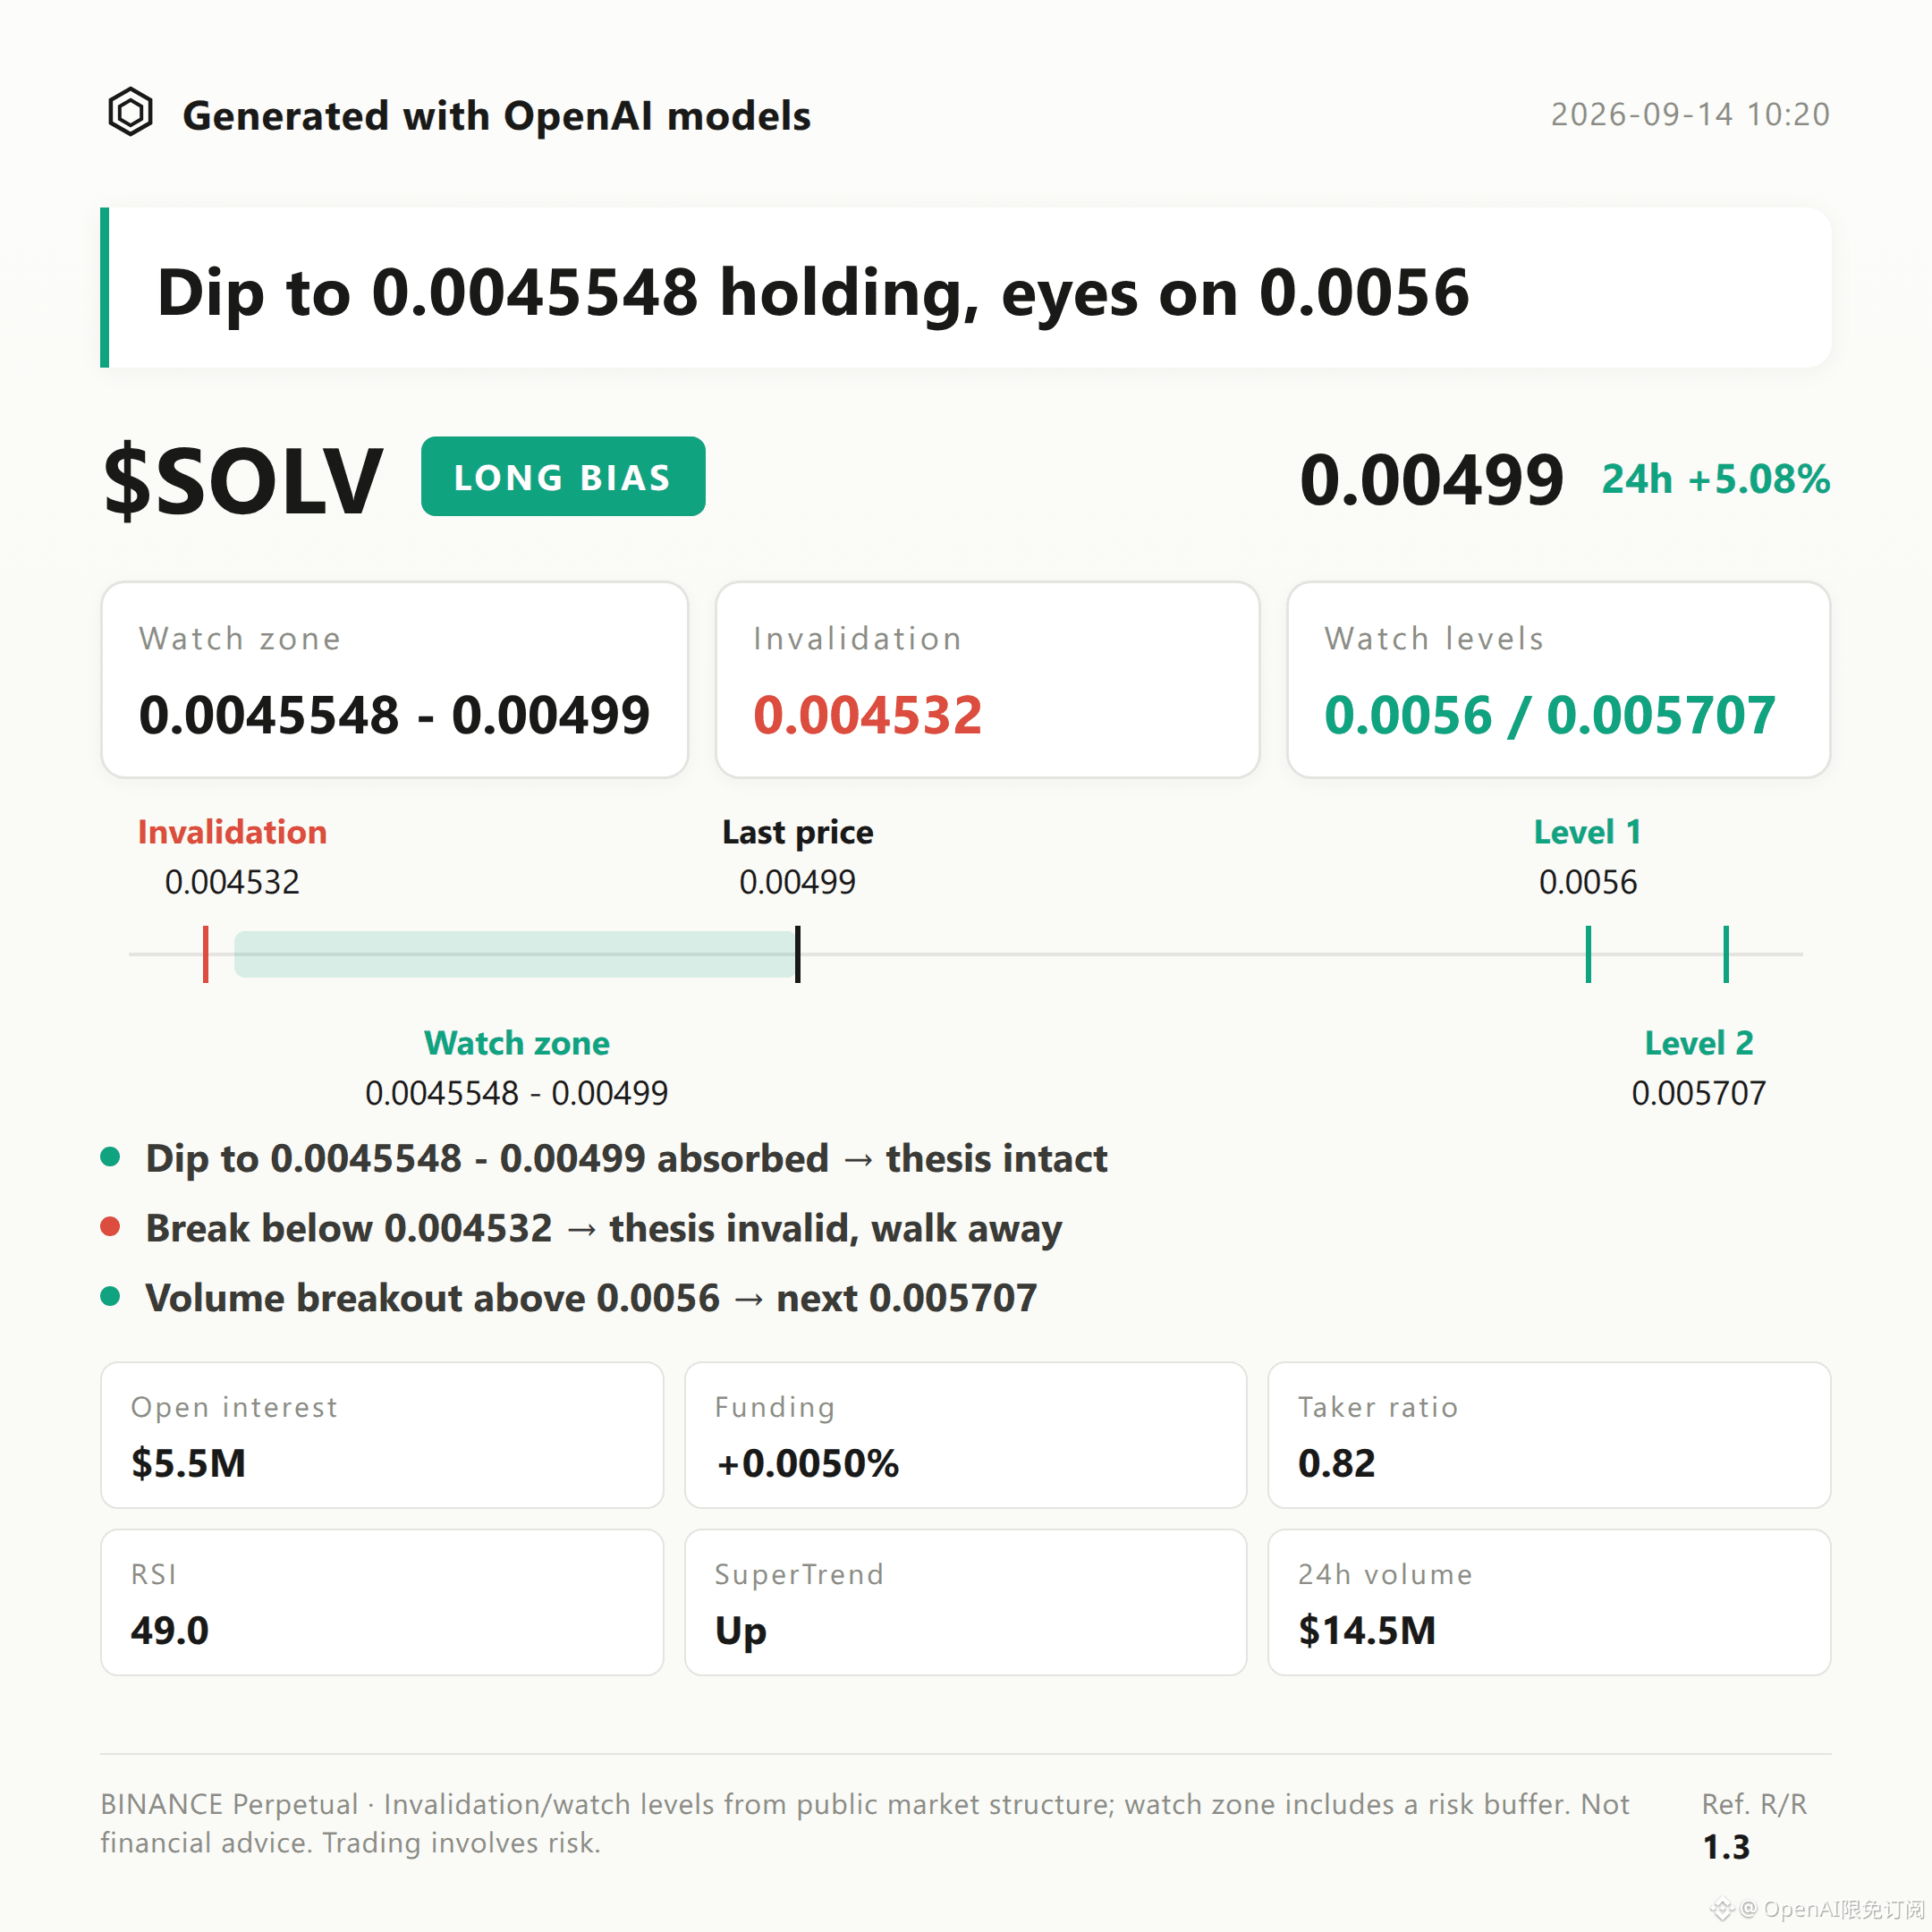Screen dimensions: 1932x1932
Task: Select the Funding +0.0050% tile
Action: pos(966,1435)
